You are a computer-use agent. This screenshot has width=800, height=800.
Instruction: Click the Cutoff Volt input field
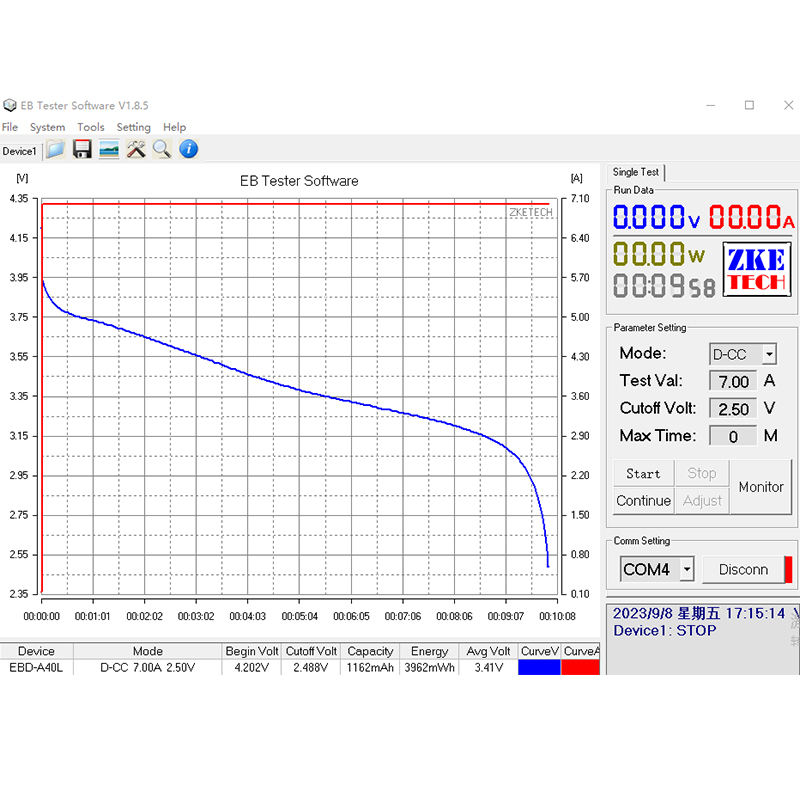(733, 409)
